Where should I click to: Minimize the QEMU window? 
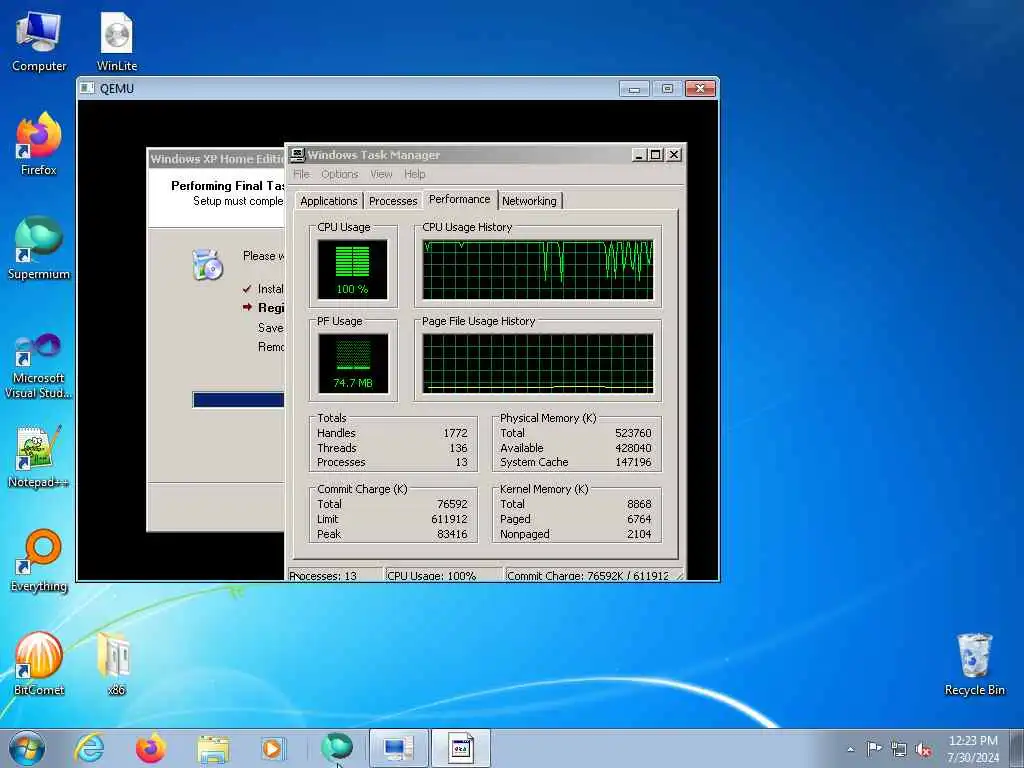tap(634, 88)
